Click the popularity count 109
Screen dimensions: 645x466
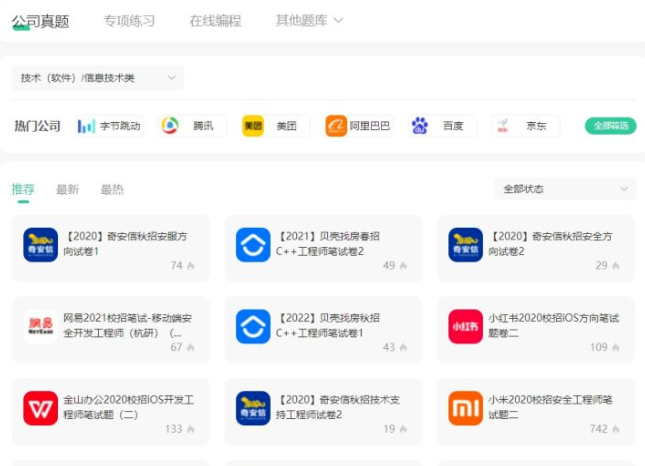click(599, 347)
